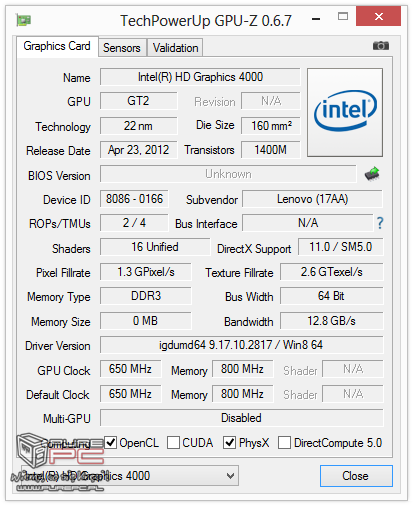The height and width of the screenshot is (508, 416).
Task: Open the graphics card selection dropdown
Action: pos(130,476)
